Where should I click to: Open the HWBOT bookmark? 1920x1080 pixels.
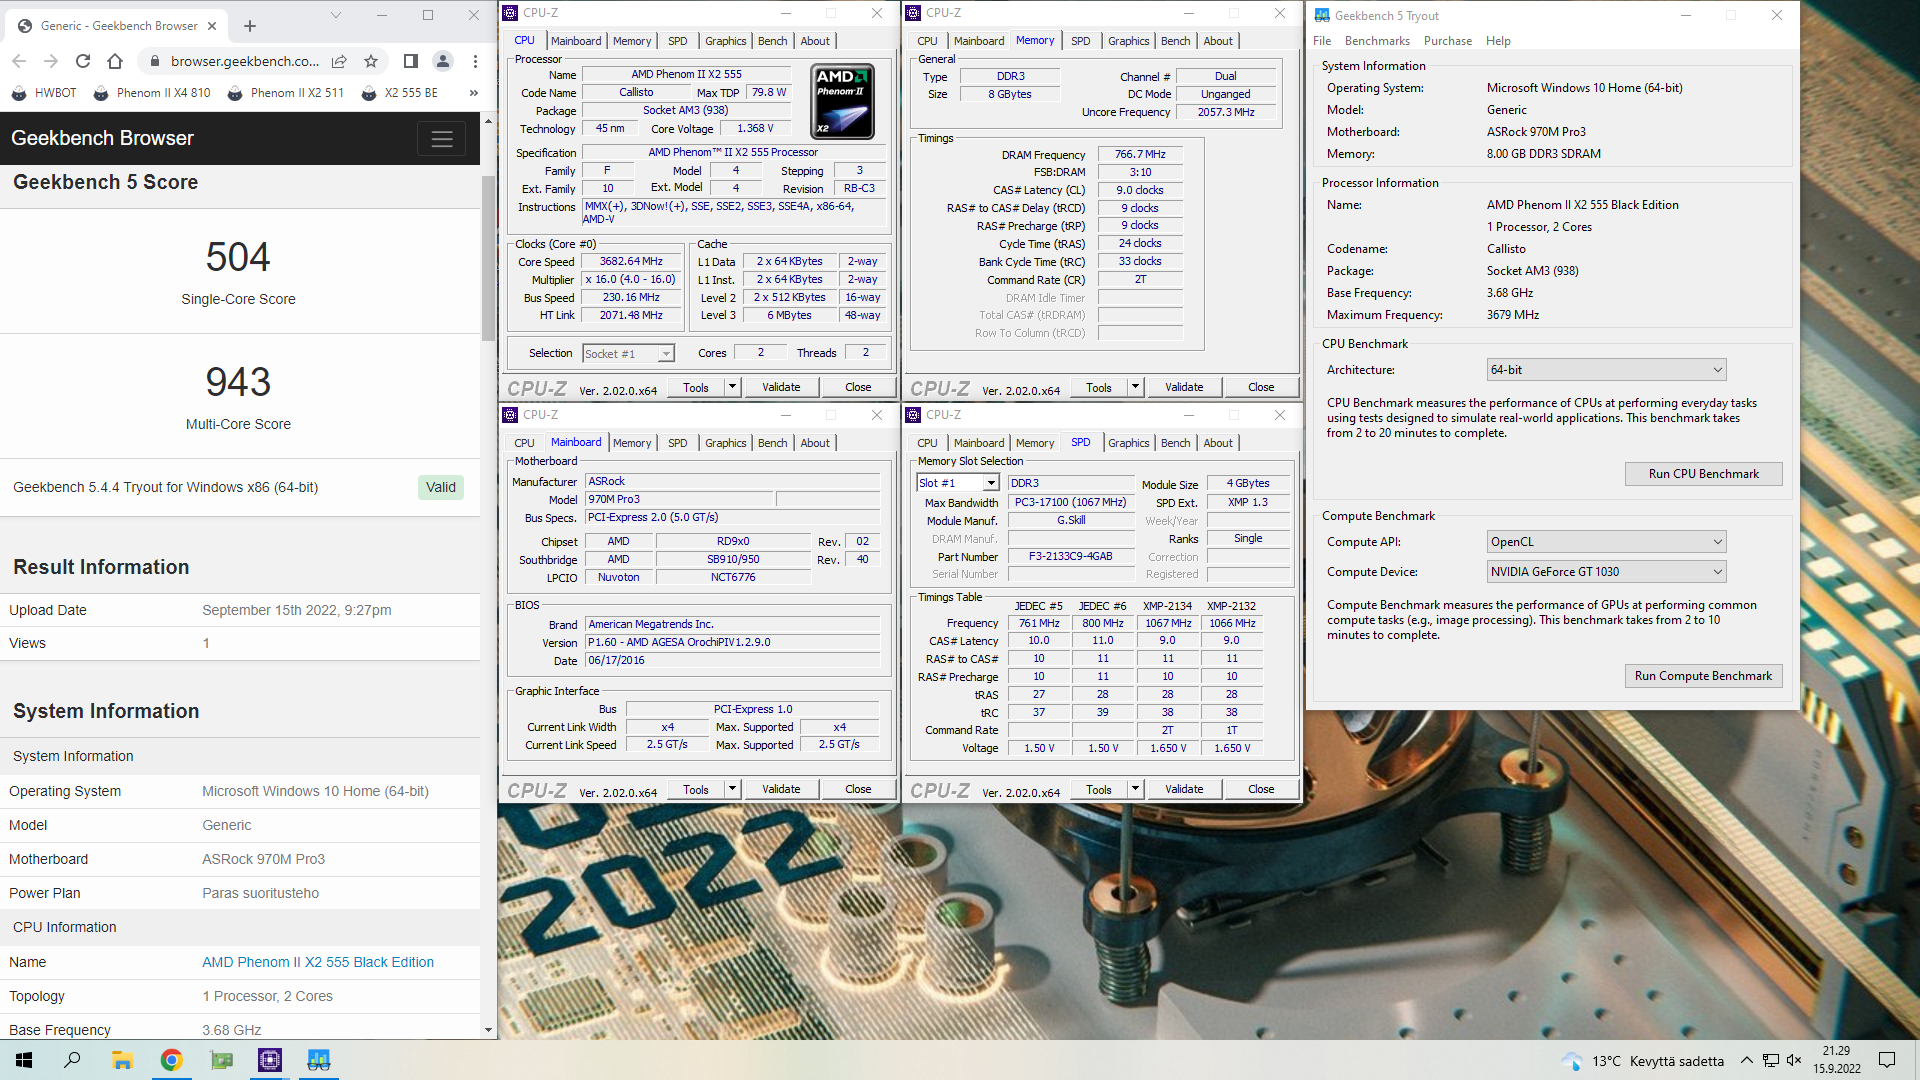click(x=44, y=93)
